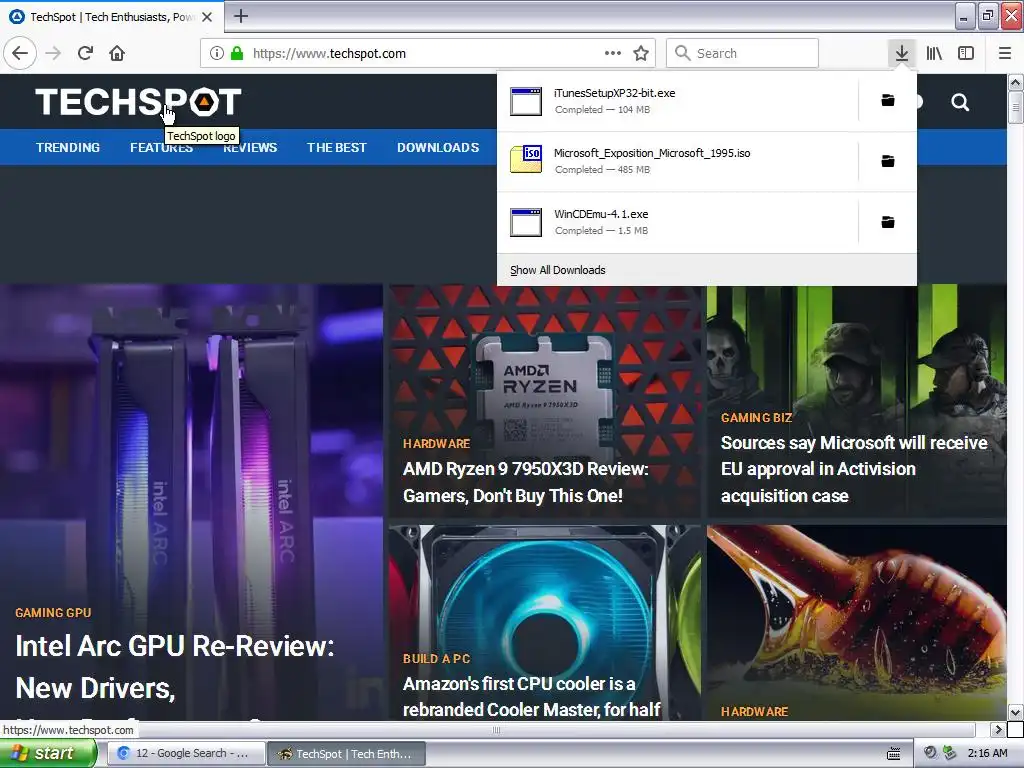Screen dimensions: 1024x768
Task: Click the green secure connection padlock
Action: [x=237, y=53]
